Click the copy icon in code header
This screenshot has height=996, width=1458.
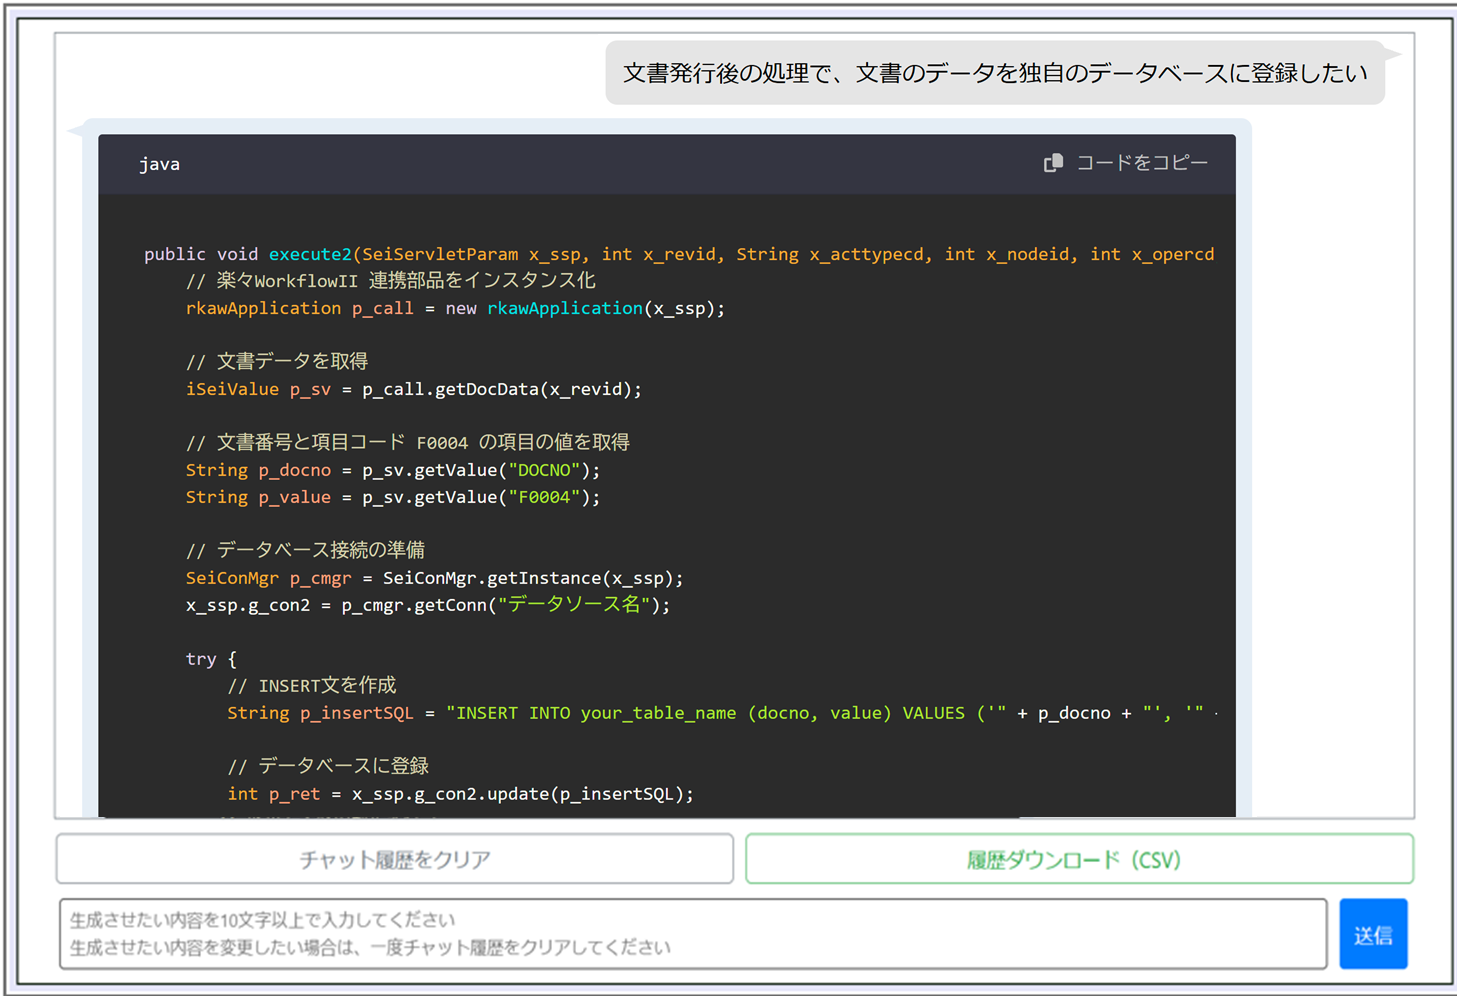click(1053, 163)
